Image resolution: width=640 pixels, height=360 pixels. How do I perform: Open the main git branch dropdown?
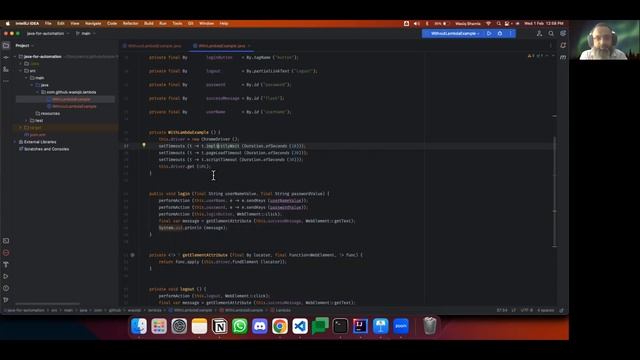pyautogui.click(x=85, y=33)
